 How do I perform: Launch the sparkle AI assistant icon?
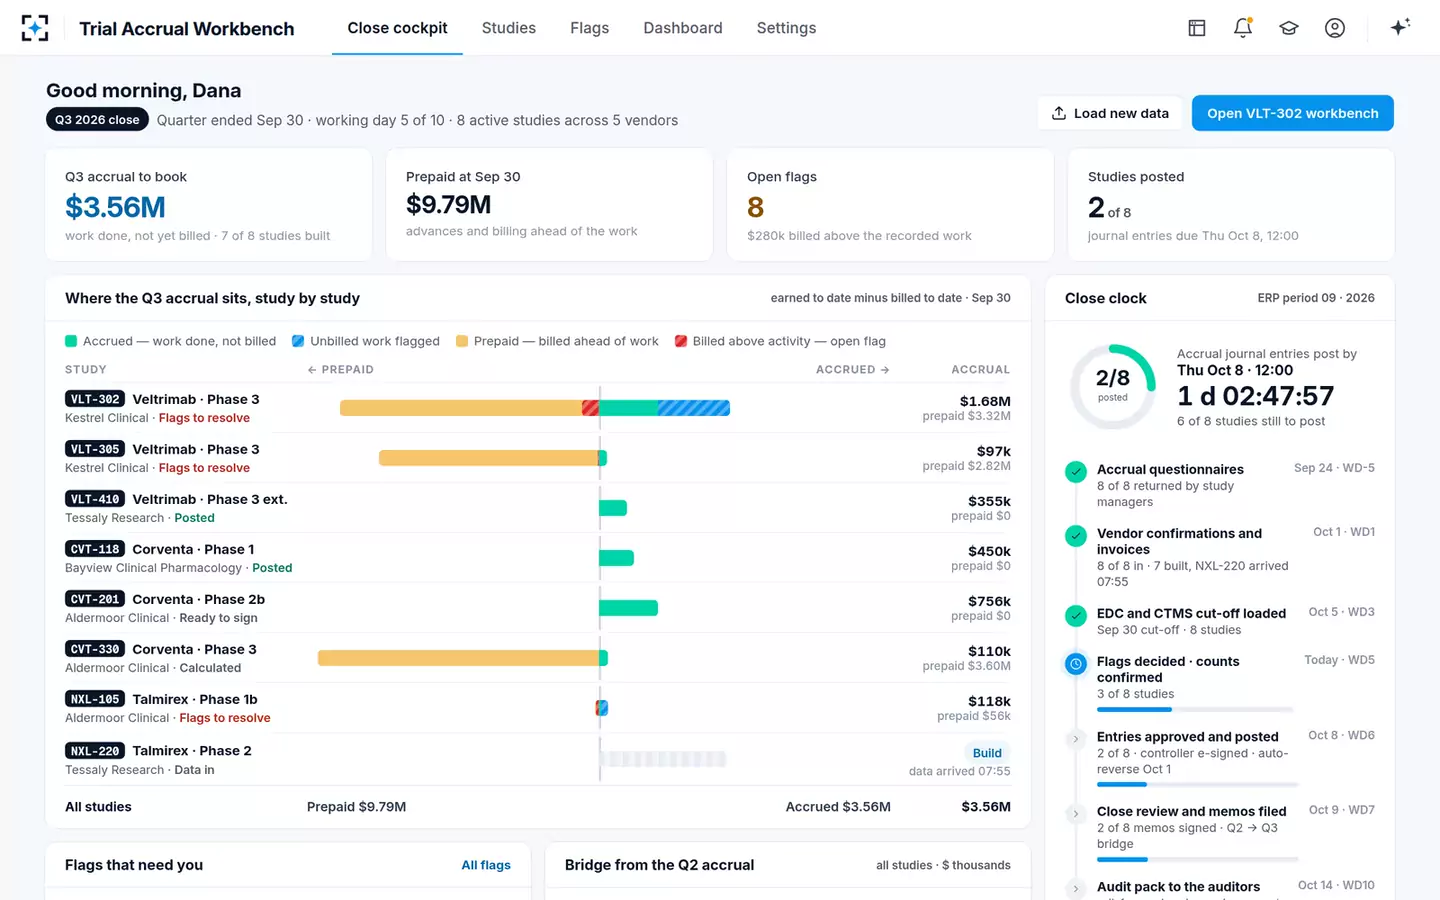click(x=1400, y=27)
